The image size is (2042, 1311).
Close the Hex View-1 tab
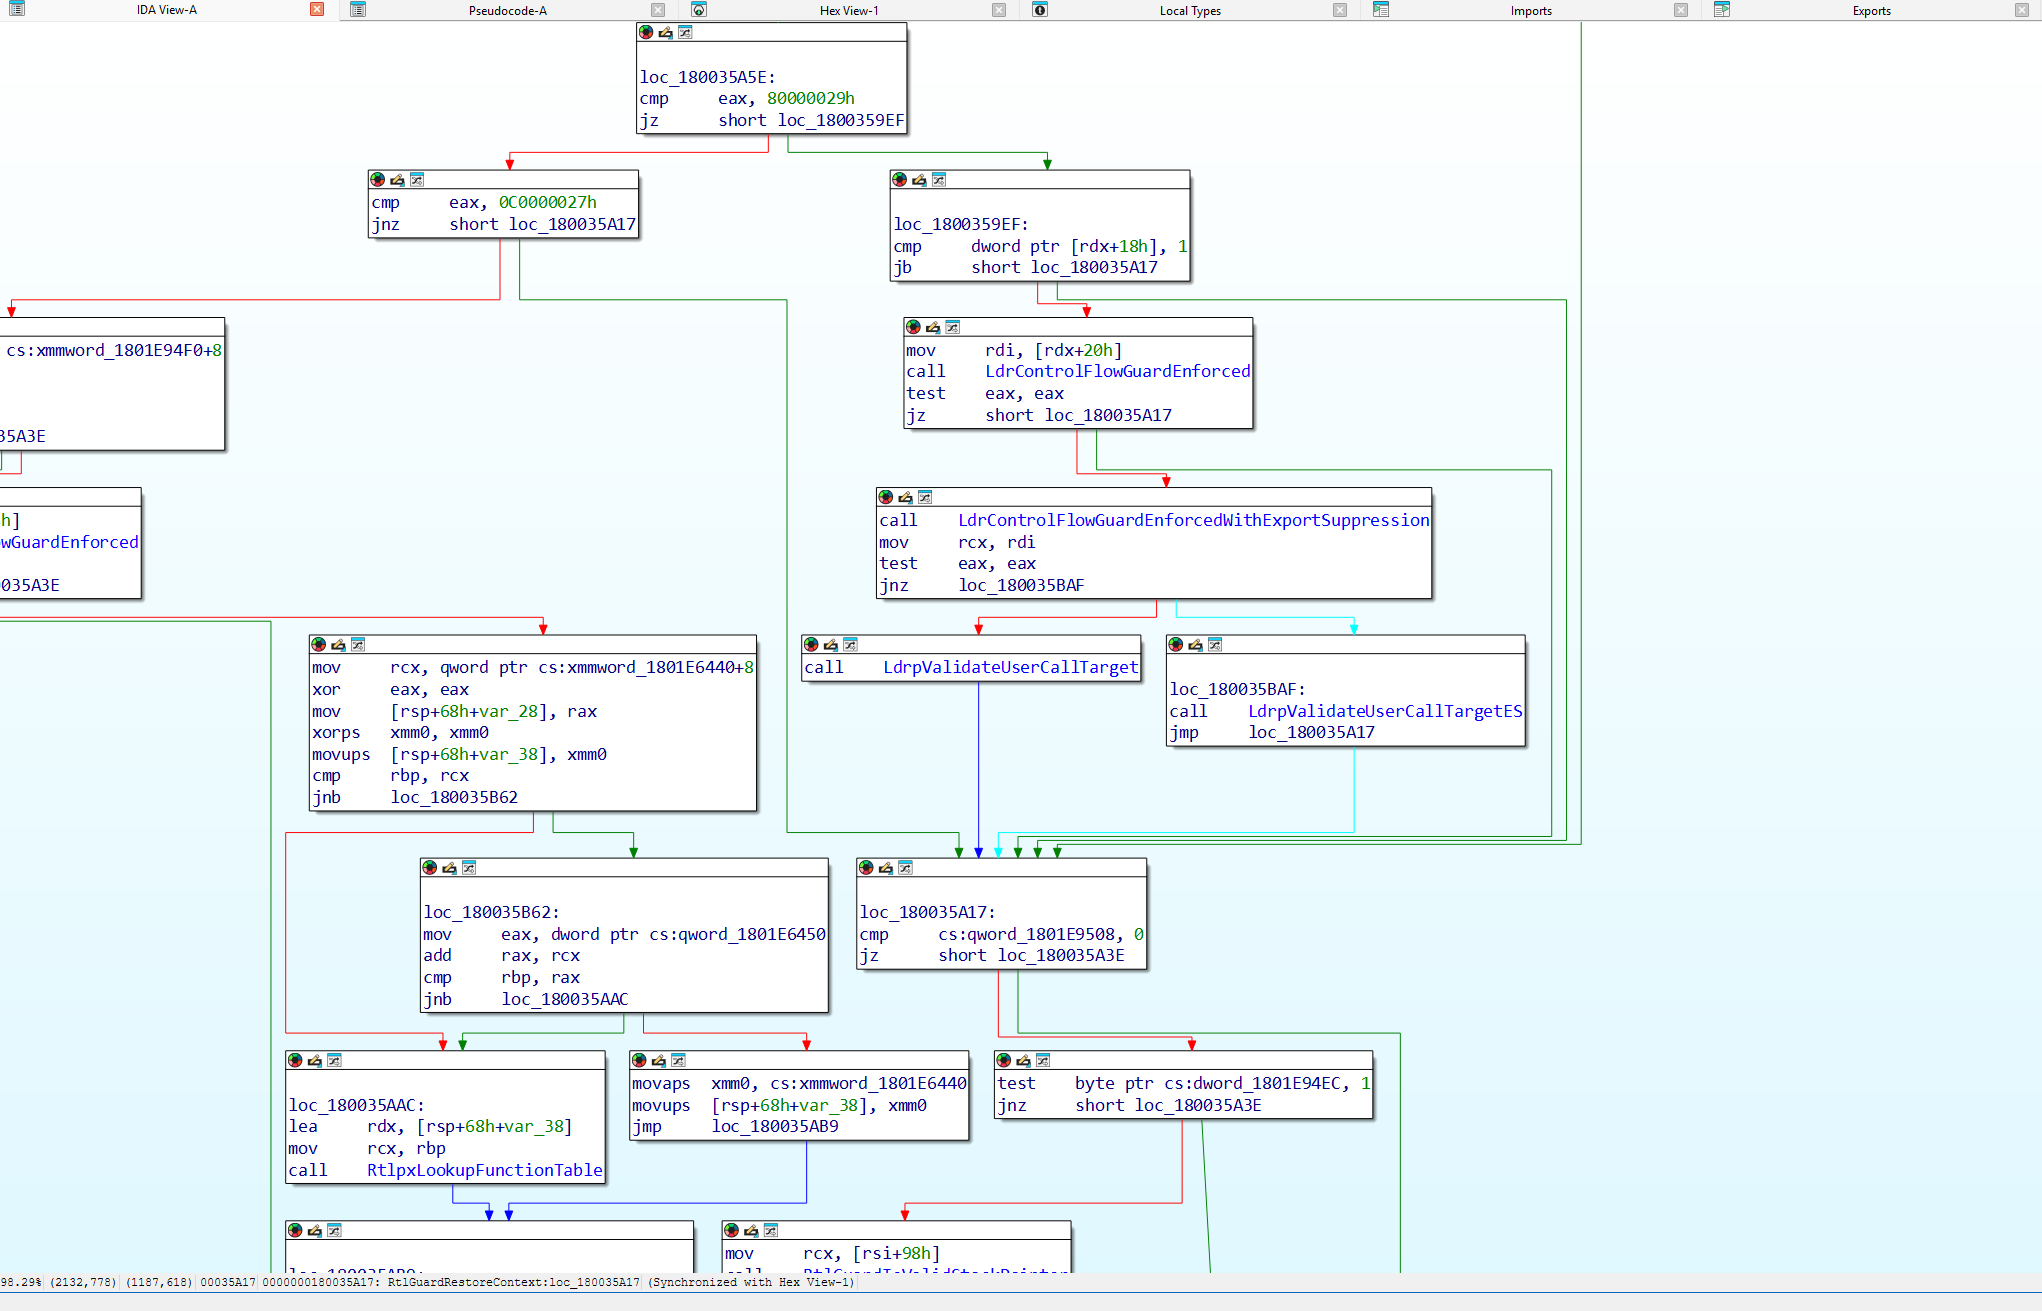point(999,10)
